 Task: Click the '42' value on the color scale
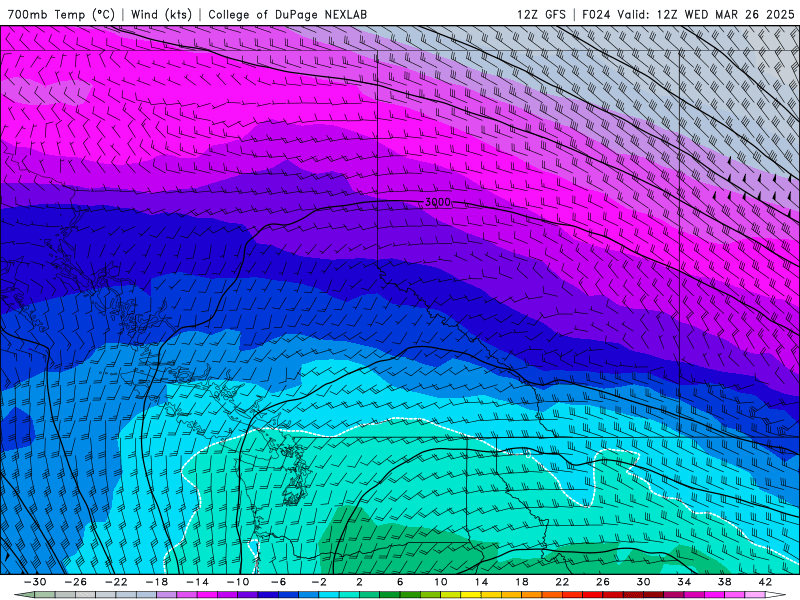point(765,582)
